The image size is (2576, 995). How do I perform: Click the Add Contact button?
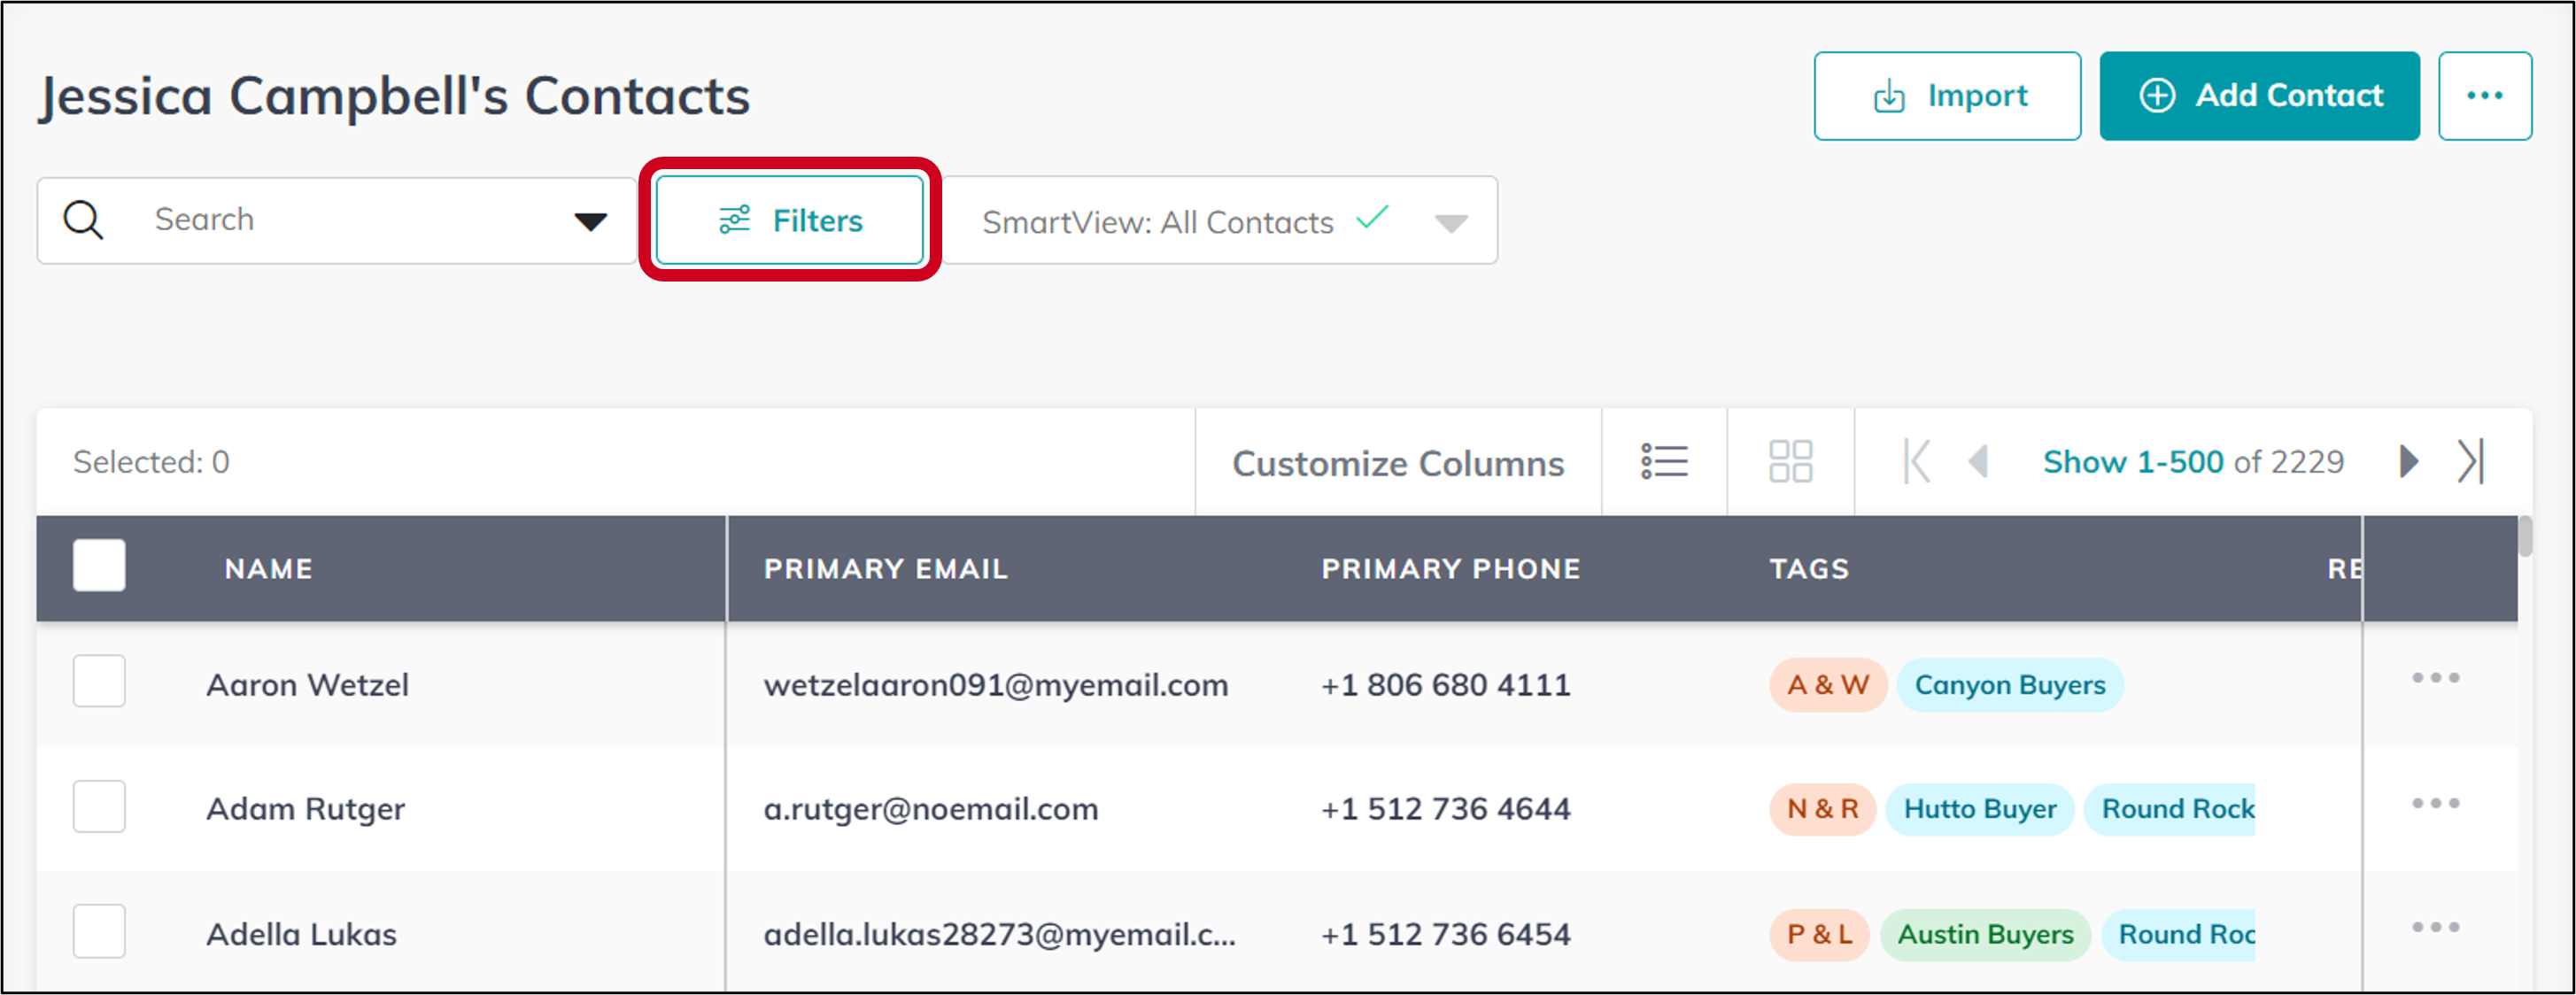(x=2260, y=96)
